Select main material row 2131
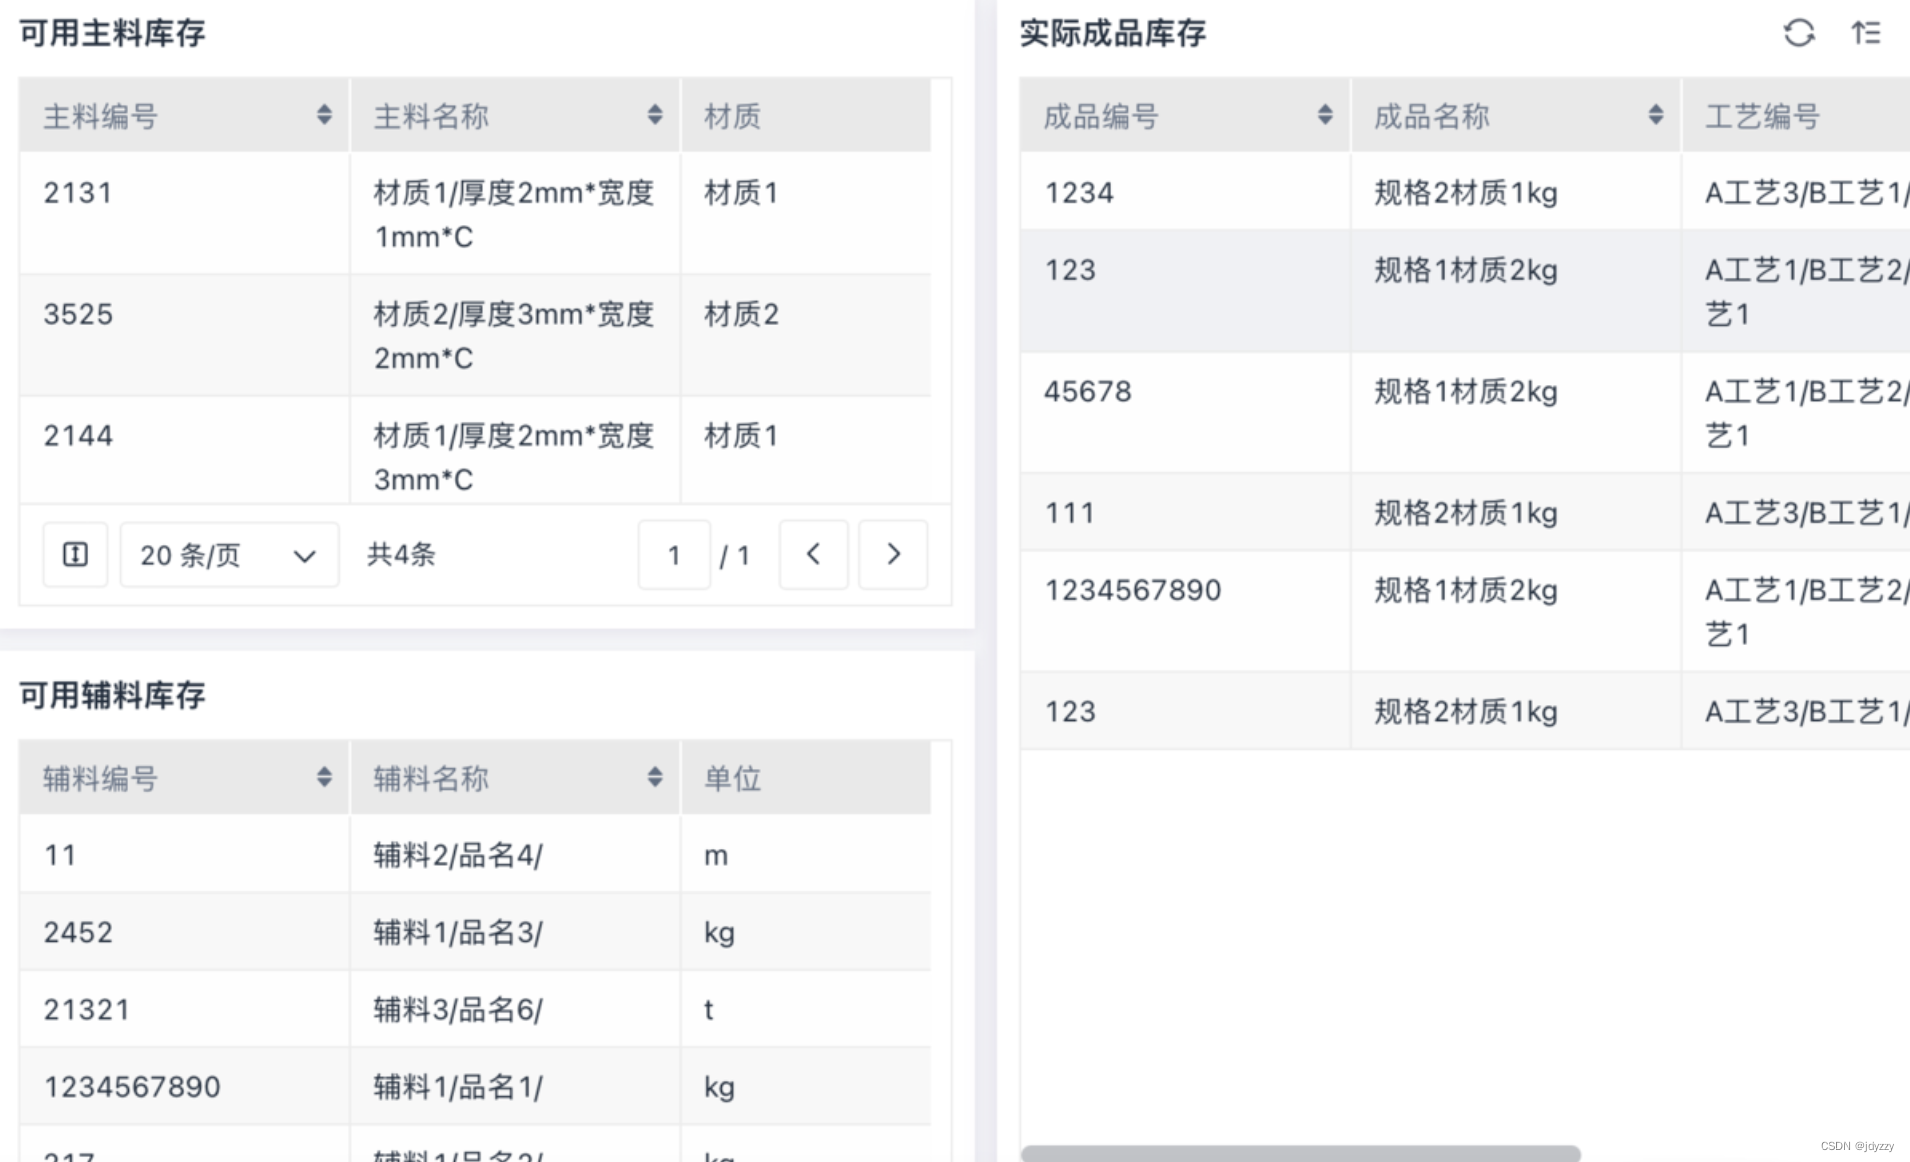The height and width of the screenshot is (1162, 1910). (475, 213)
